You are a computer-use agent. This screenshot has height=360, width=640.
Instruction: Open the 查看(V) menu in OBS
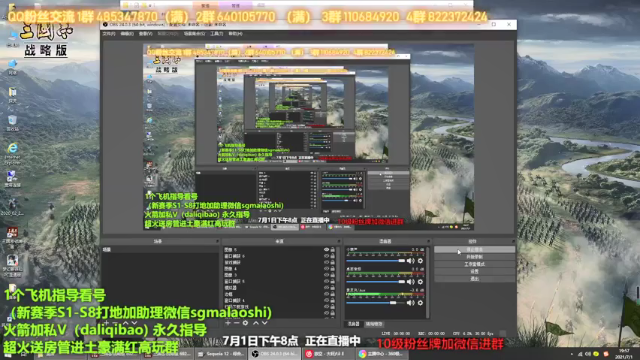146,34
